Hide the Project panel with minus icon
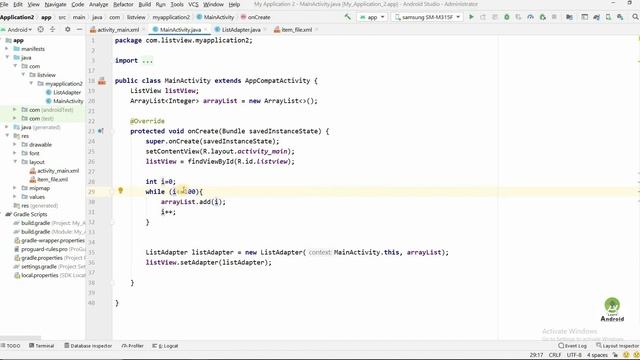Screen dimensions: 640x360 click(x=79, y=29)
